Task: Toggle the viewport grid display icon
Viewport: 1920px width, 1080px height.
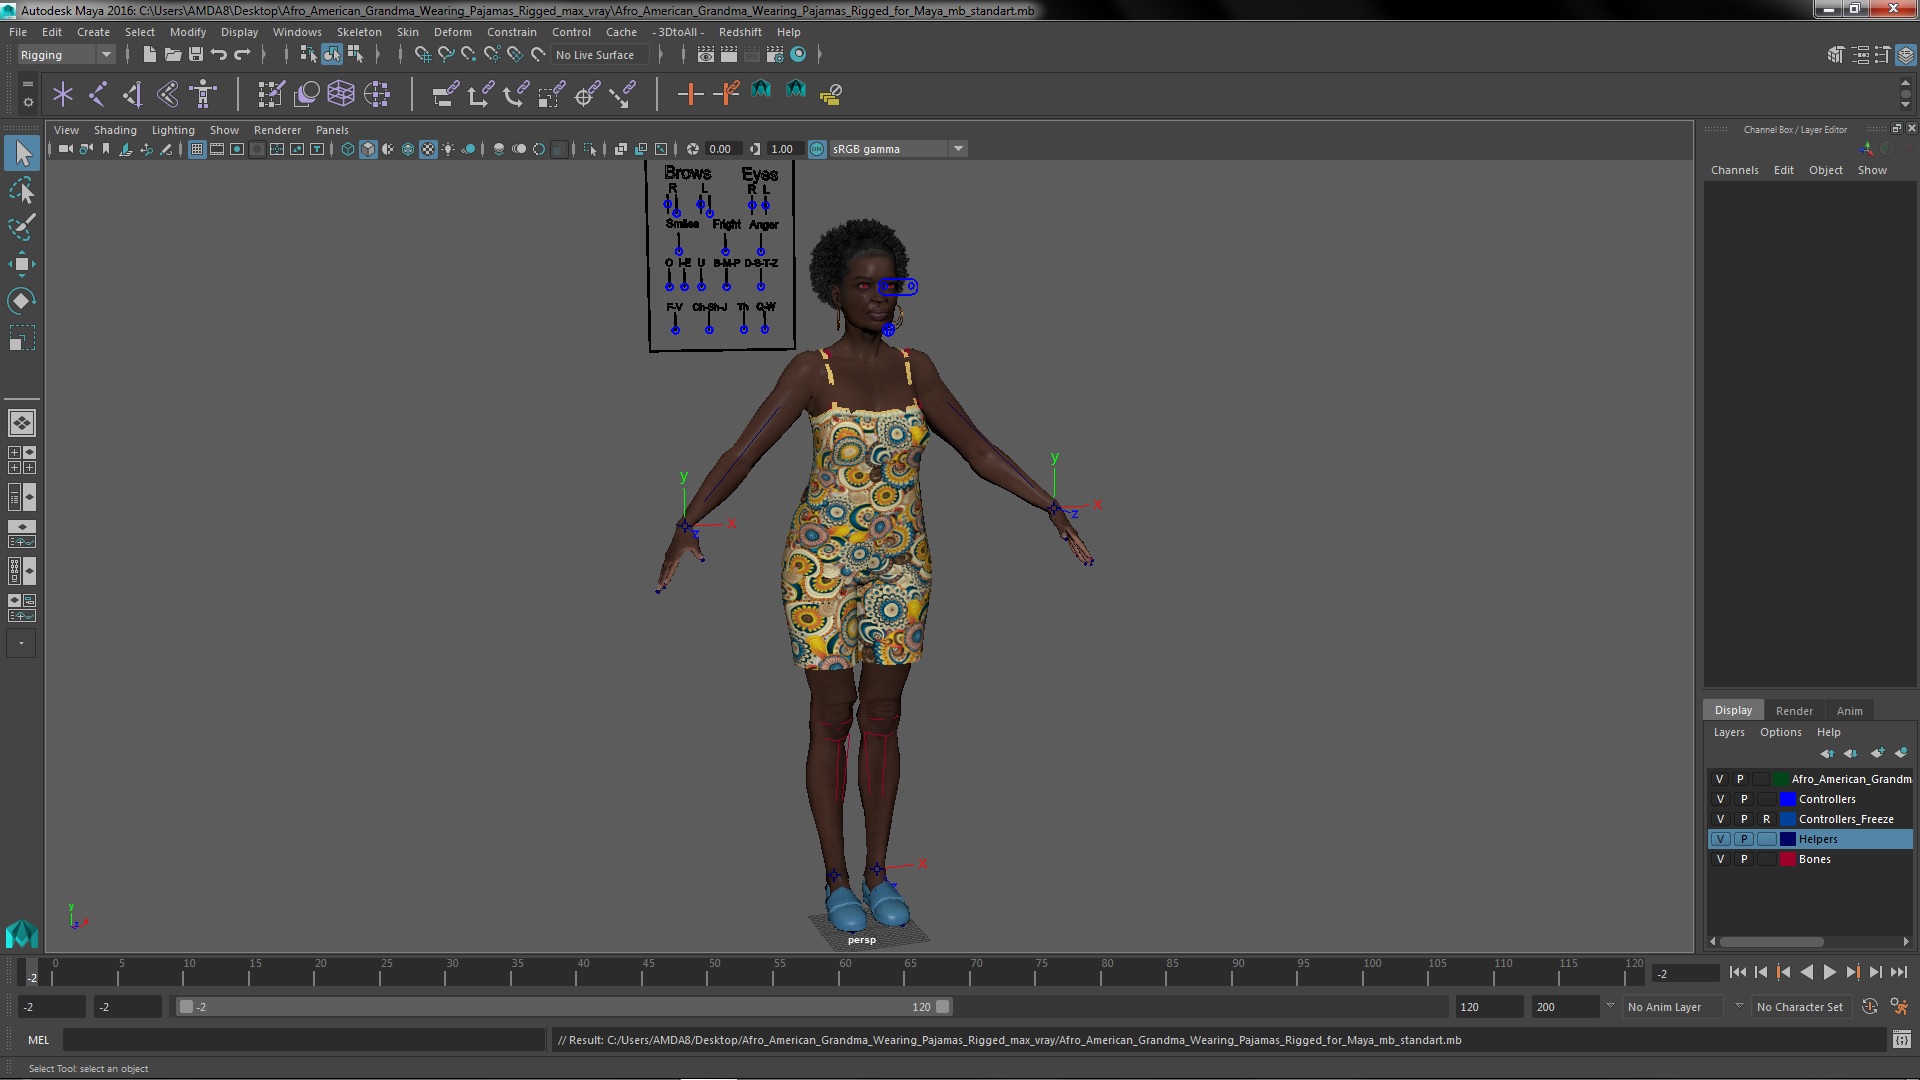Action: pyautogui.click(x=197, y=149)
